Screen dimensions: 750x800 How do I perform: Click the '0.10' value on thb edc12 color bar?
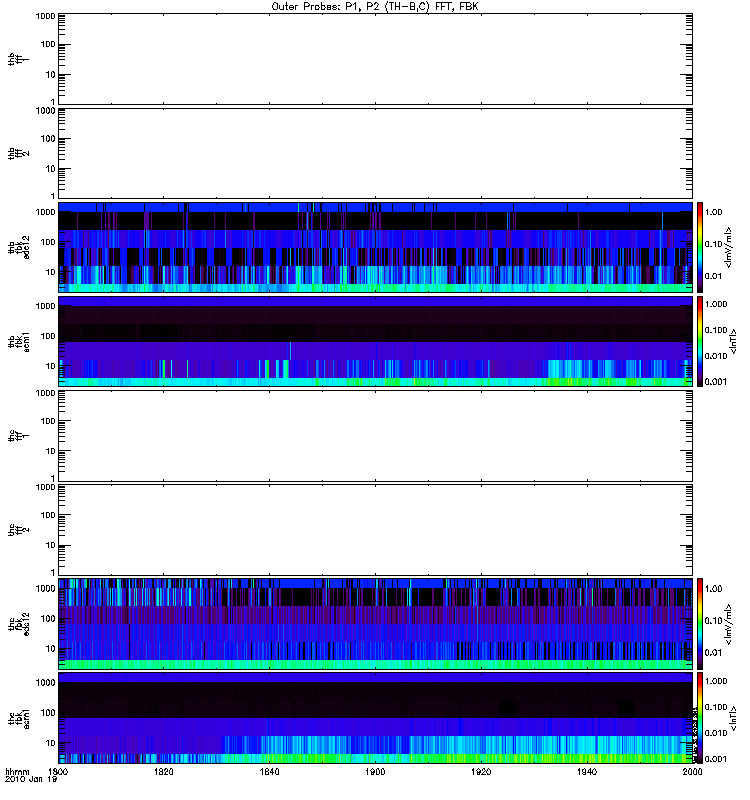(x=713, y=244)
